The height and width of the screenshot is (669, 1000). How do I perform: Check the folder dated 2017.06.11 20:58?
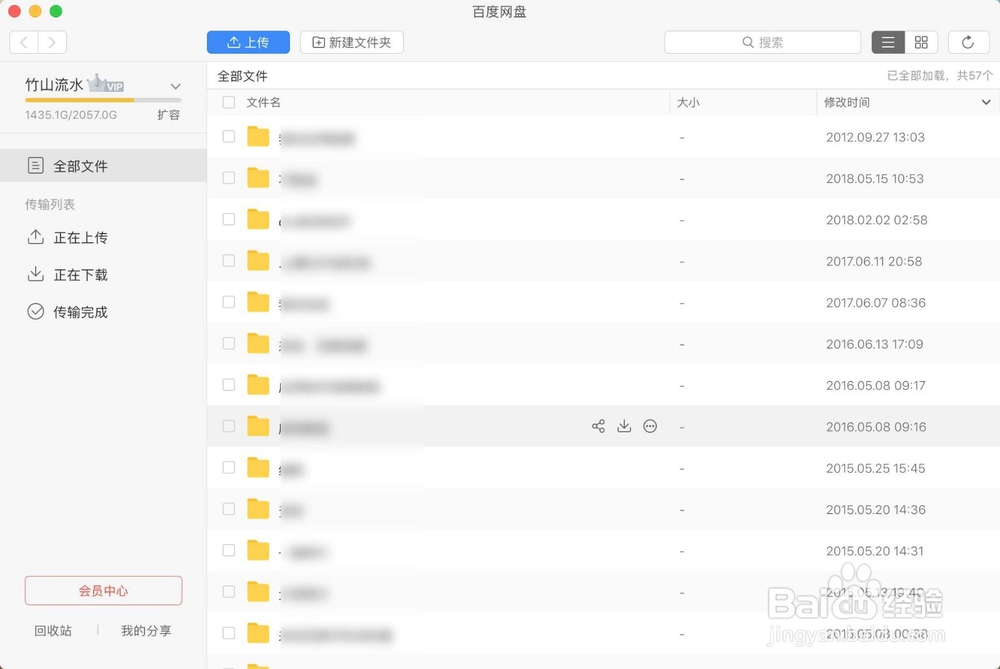click(x=228, y=261)
